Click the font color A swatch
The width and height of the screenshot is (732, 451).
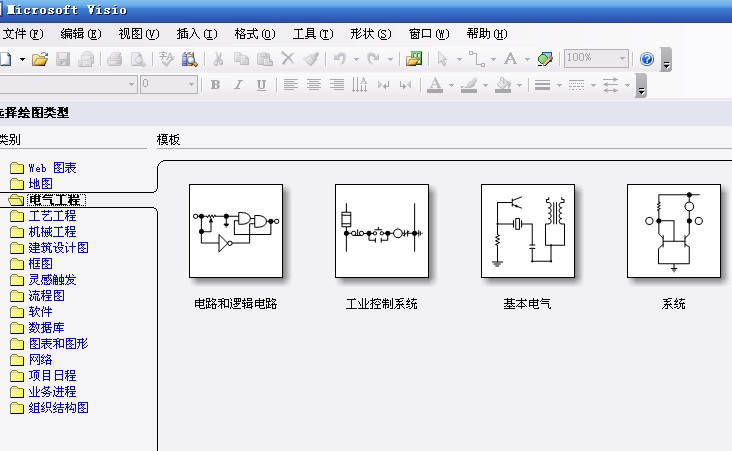(435, 85)
